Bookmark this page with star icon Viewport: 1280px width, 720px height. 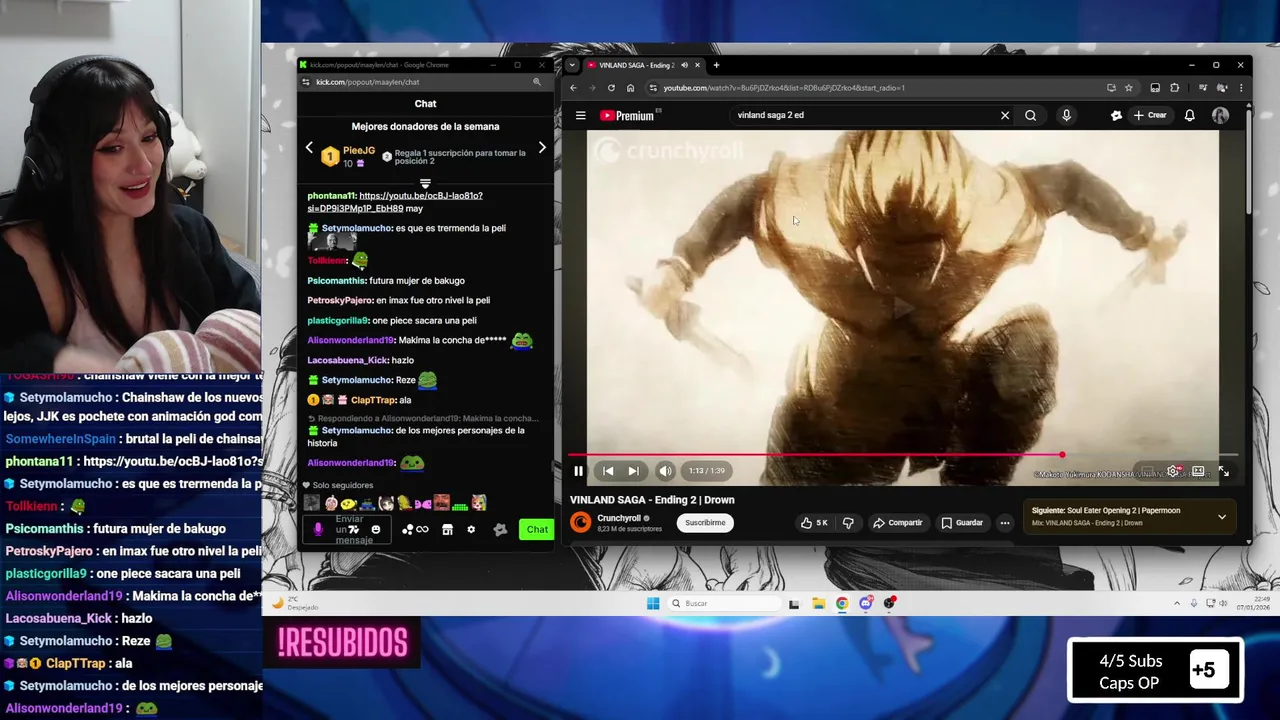point(1128,88)
